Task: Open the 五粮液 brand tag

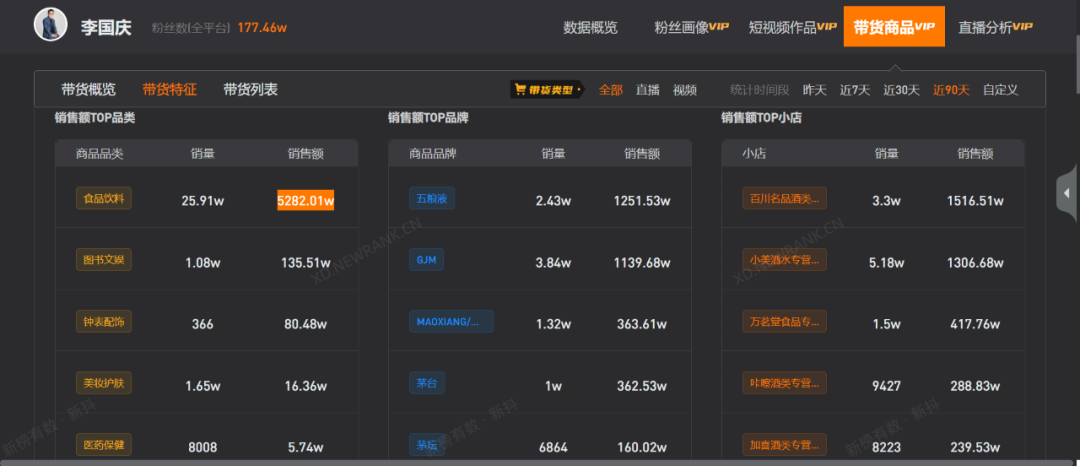Action: point(432,198)
